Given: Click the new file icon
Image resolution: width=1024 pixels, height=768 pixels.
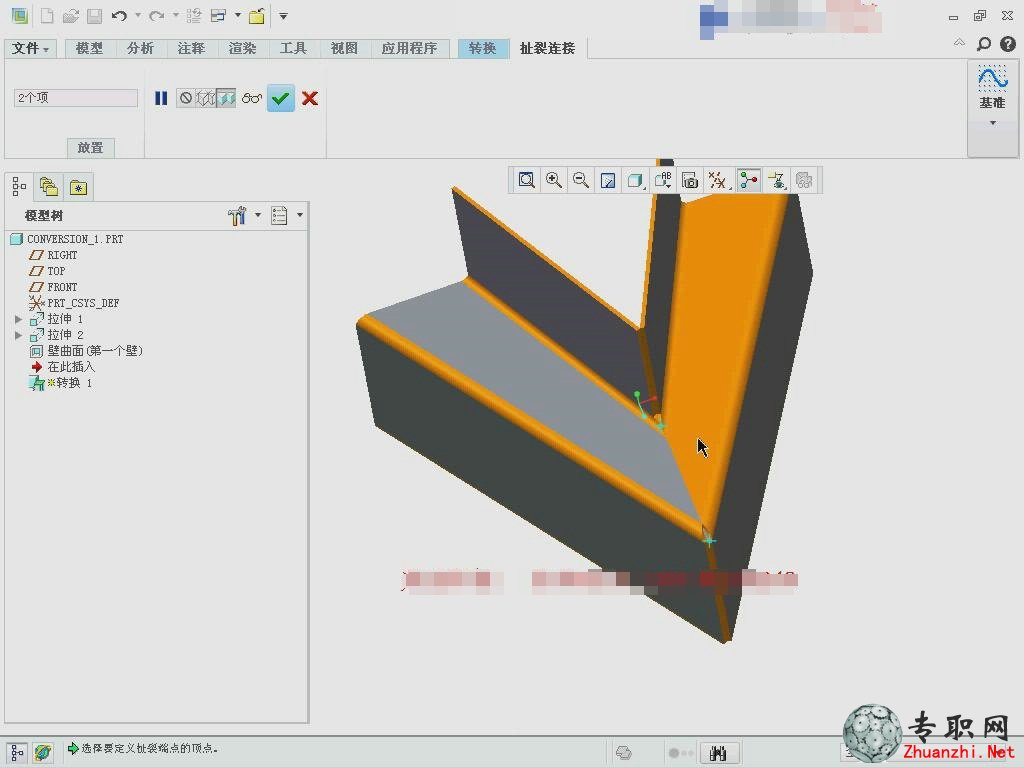Looking at the screenshot, I should click(x=47, y=16).
